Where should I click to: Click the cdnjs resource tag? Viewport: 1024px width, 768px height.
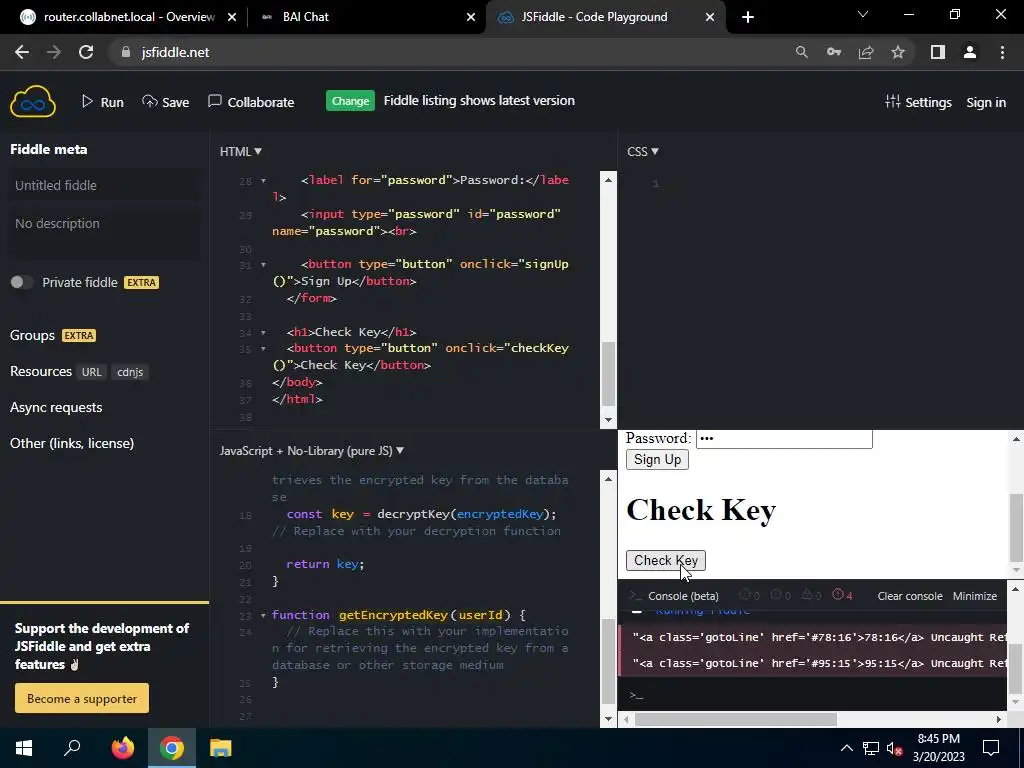click(130, 372)
